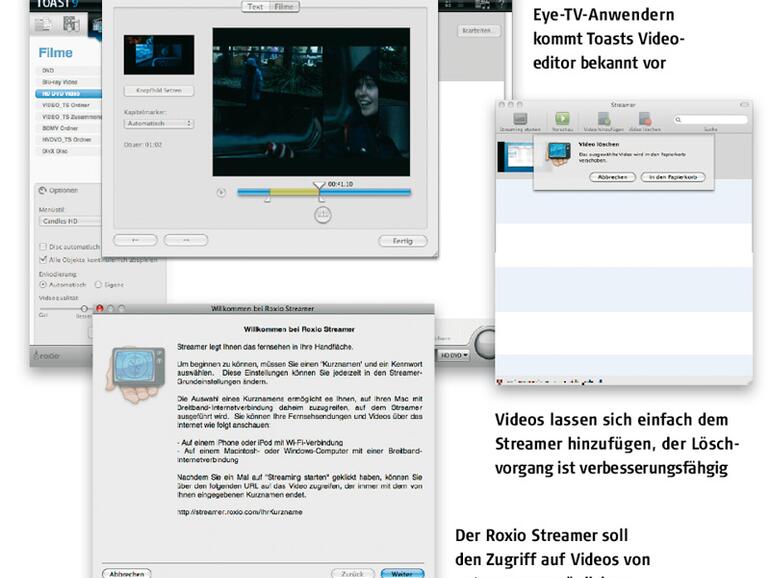Click the button image thumbnail in editor
This screenshot has width=770, height=578.
tap(159, 55)
